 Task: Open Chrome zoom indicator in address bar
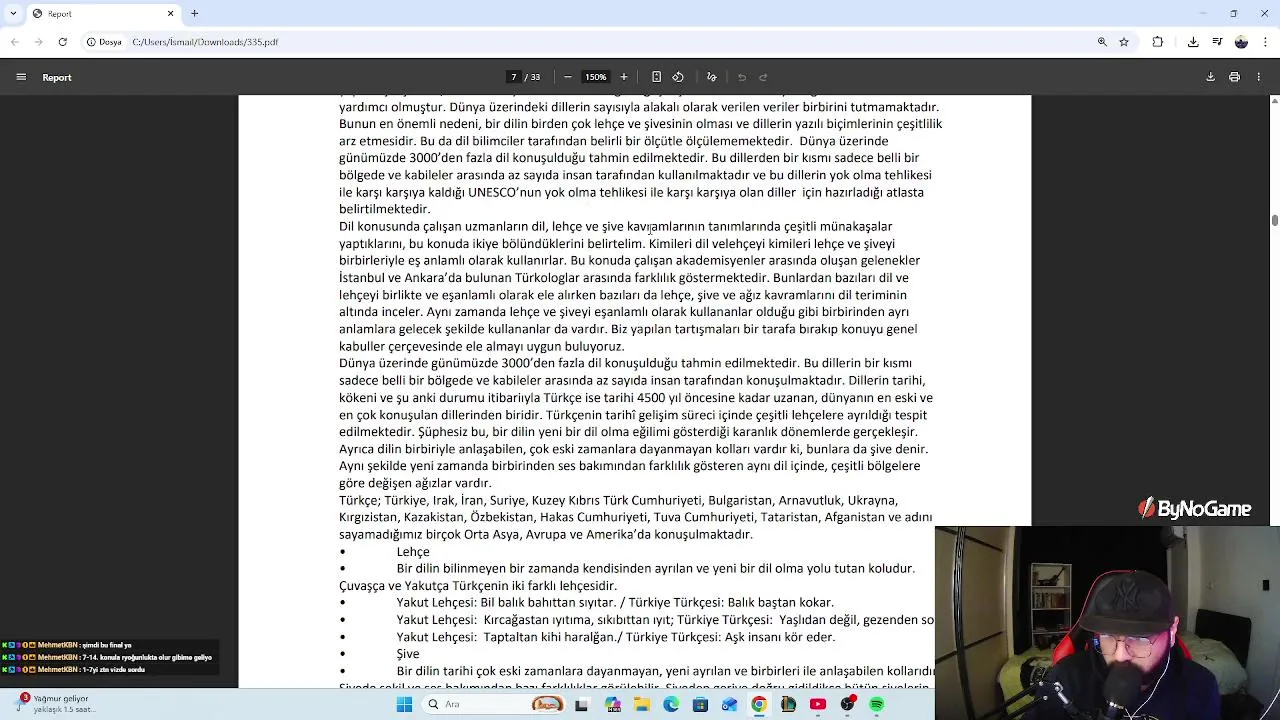pyautogui.click(x=1102, y=42)
